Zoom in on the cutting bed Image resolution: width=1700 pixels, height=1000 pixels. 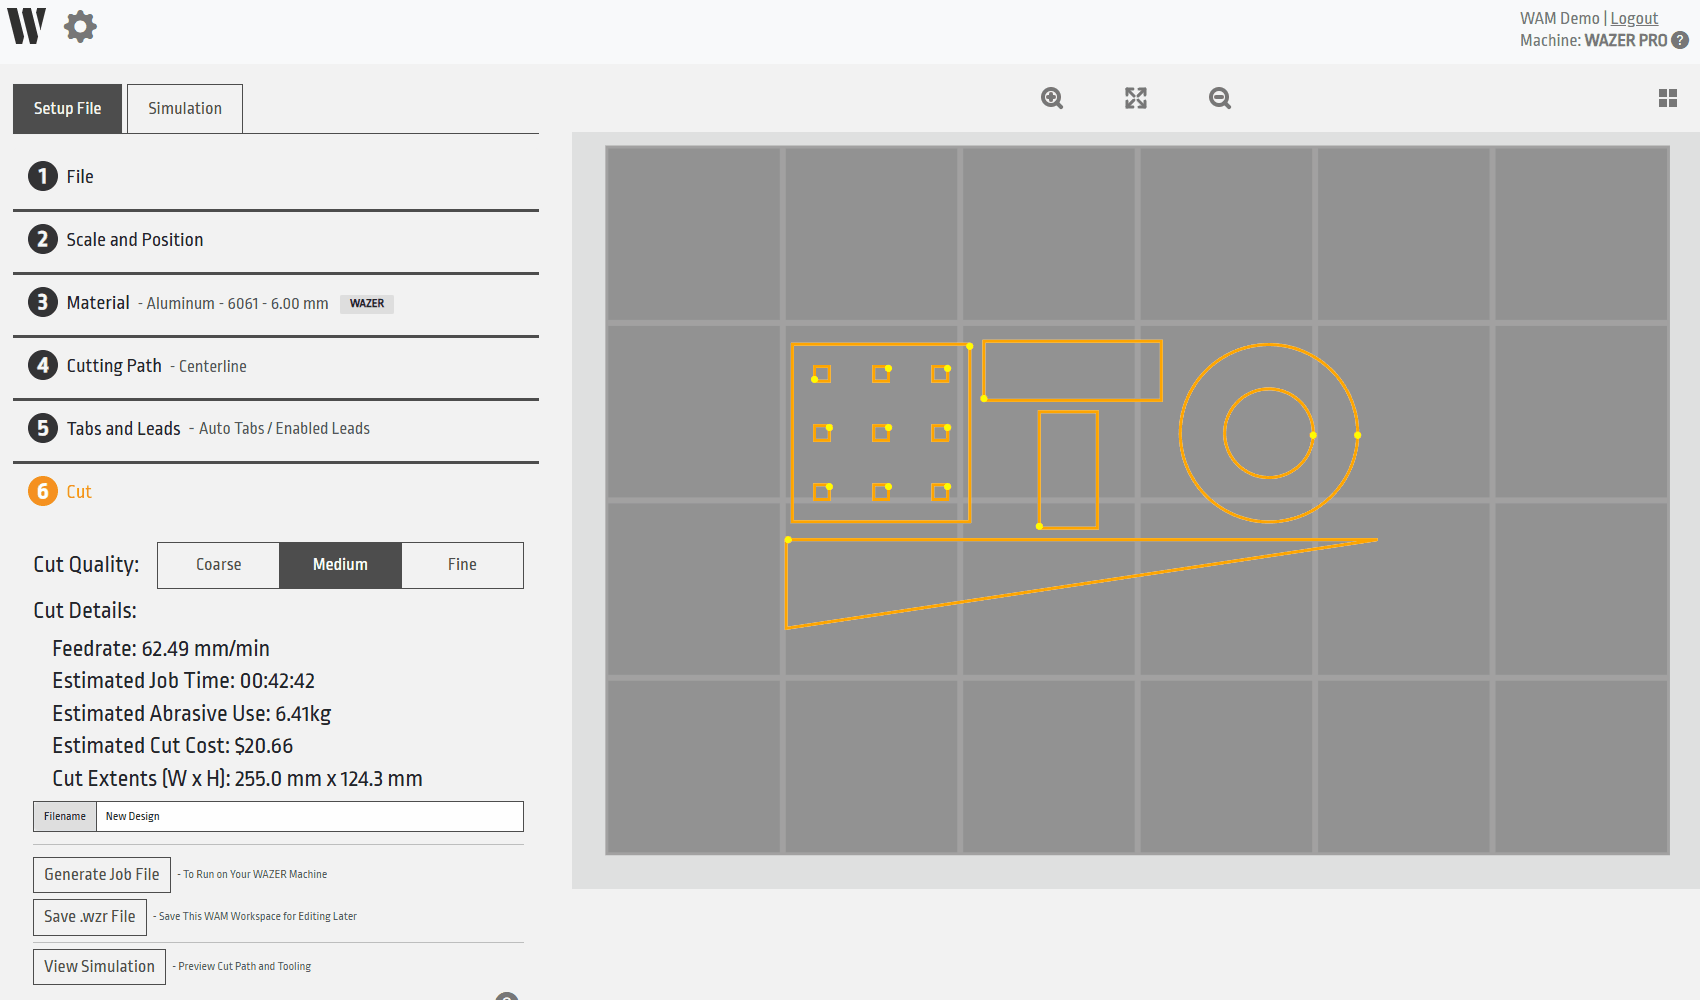click(x=1051, y=98)
